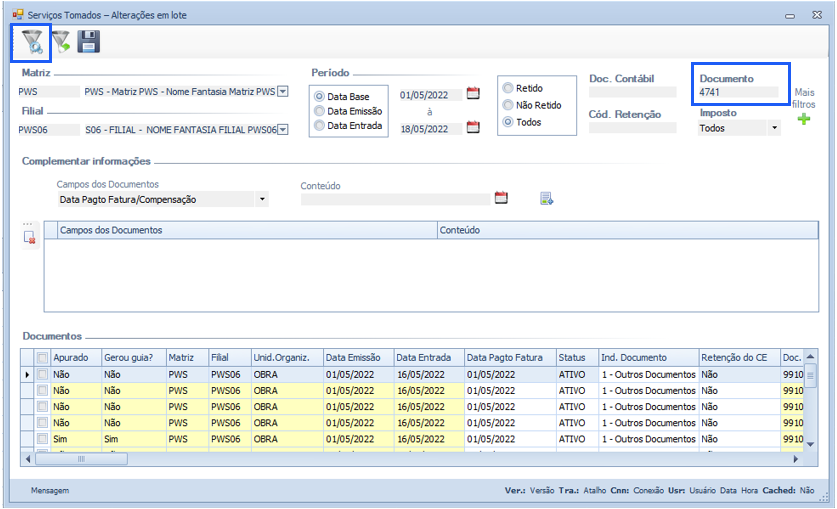Open the Imposto dropdown showing Todos

coord(774,128)
